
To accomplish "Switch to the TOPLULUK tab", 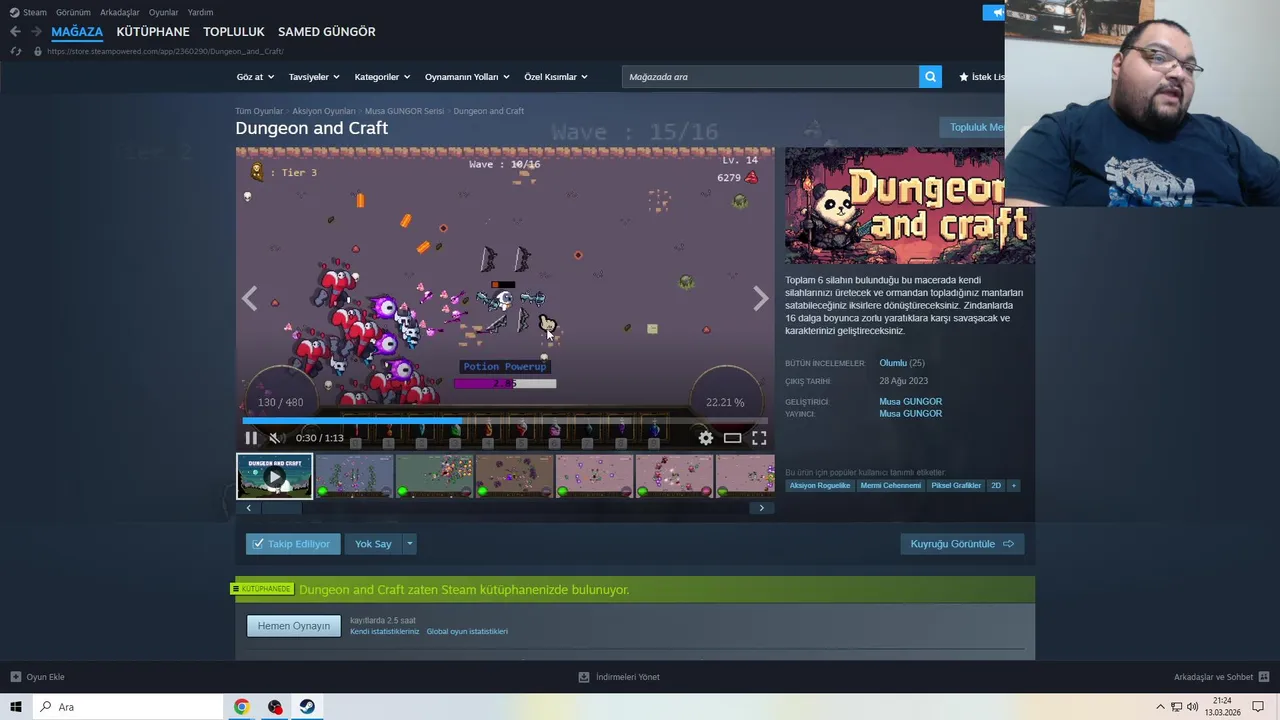I will click(234, 32).
